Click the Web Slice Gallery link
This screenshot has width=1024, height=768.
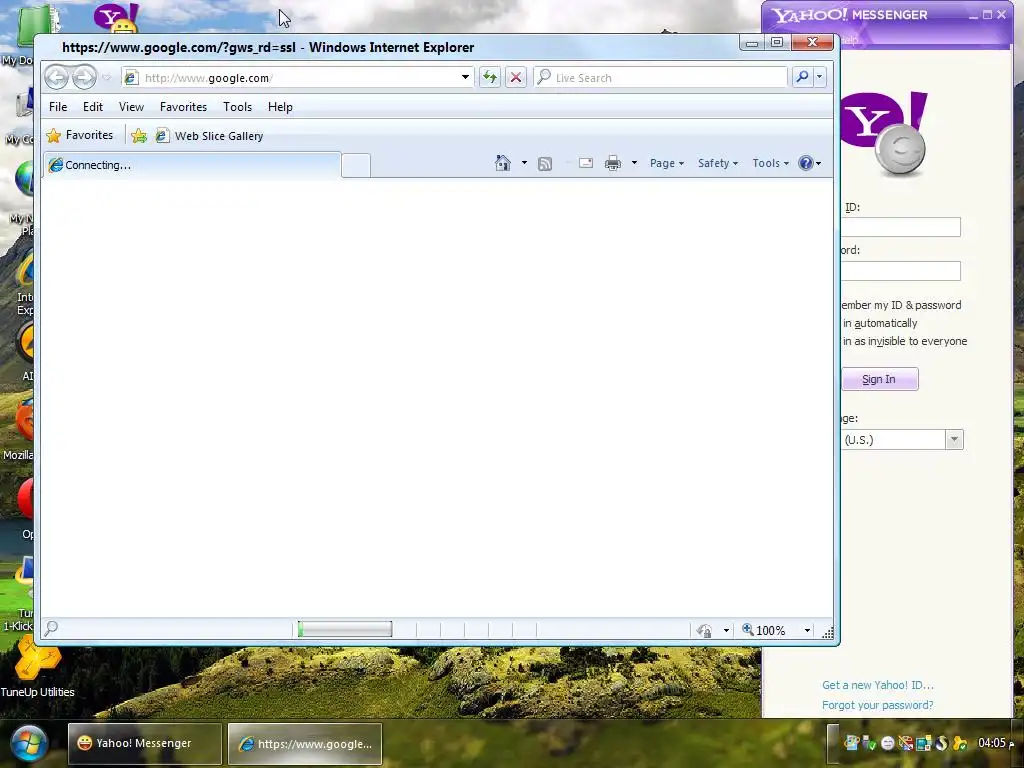point(210,136)
